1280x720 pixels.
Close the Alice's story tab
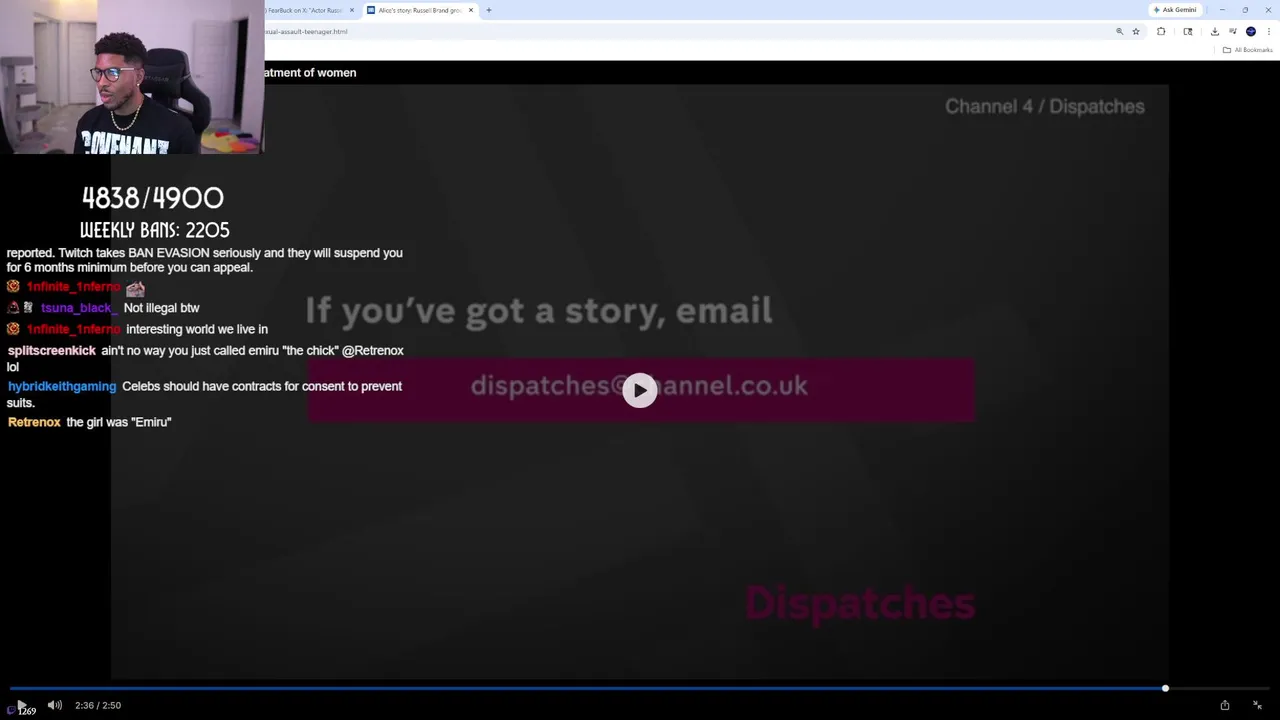471,10
